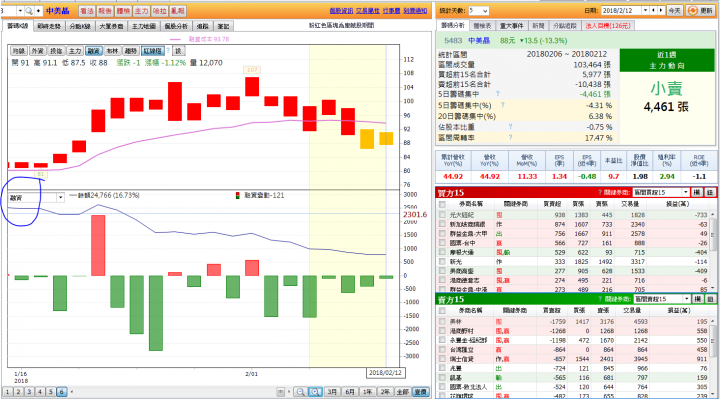Switch to the 大量券商 tab
This screenshot has width=720, height=399.
[112, 26]
